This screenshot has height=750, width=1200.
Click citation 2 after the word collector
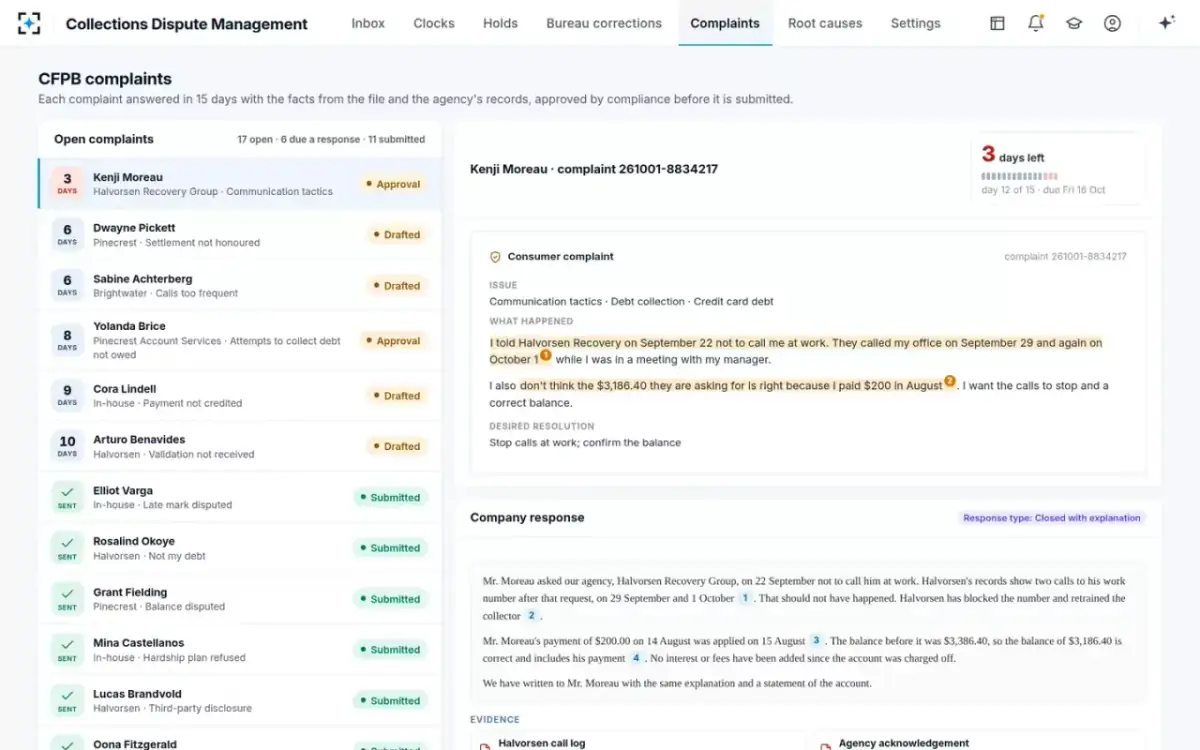[532, 616]
